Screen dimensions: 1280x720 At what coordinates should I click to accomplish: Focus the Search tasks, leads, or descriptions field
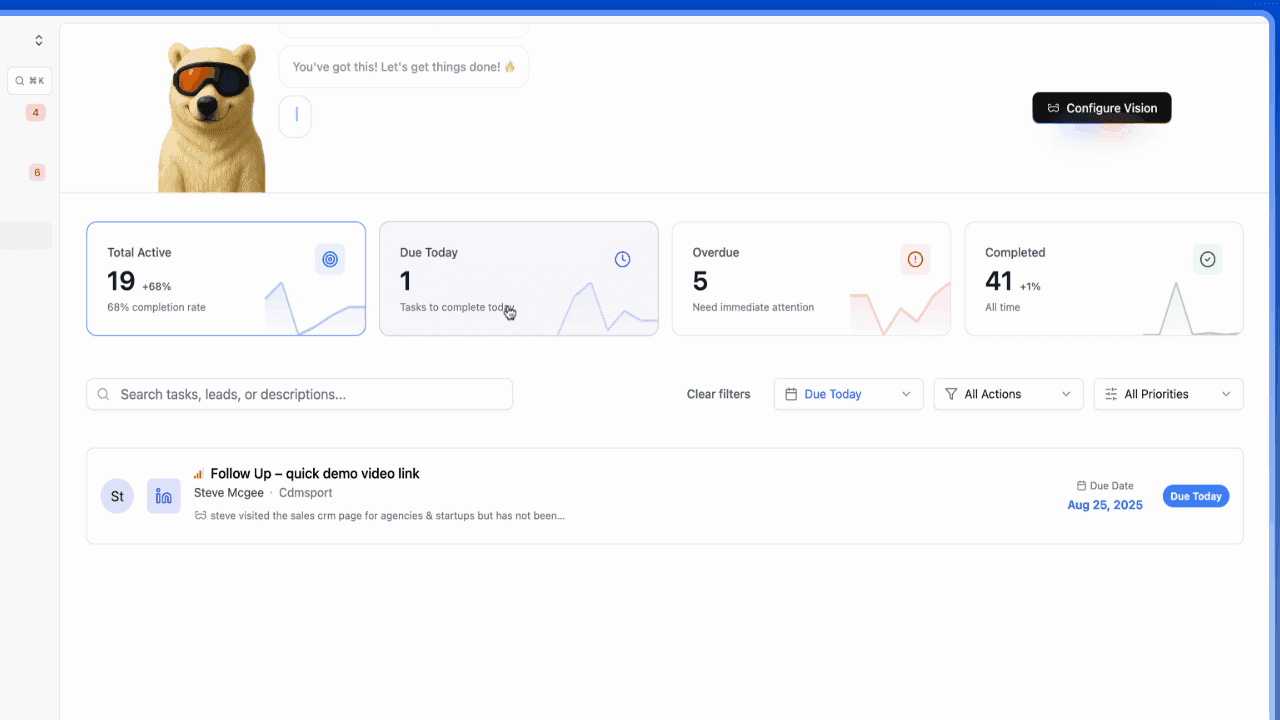point(300,394)
